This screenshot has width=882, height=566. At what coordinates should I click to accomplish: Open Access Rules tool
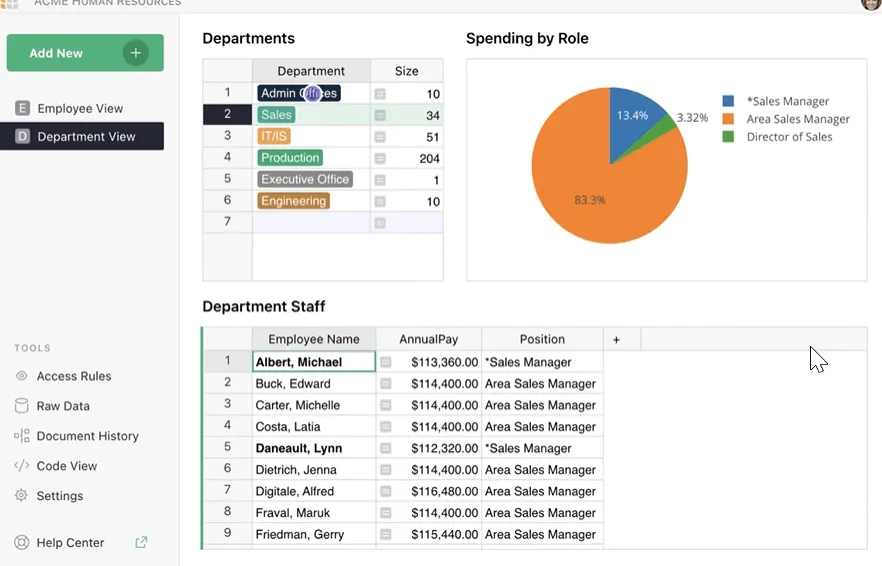(74, 376)
